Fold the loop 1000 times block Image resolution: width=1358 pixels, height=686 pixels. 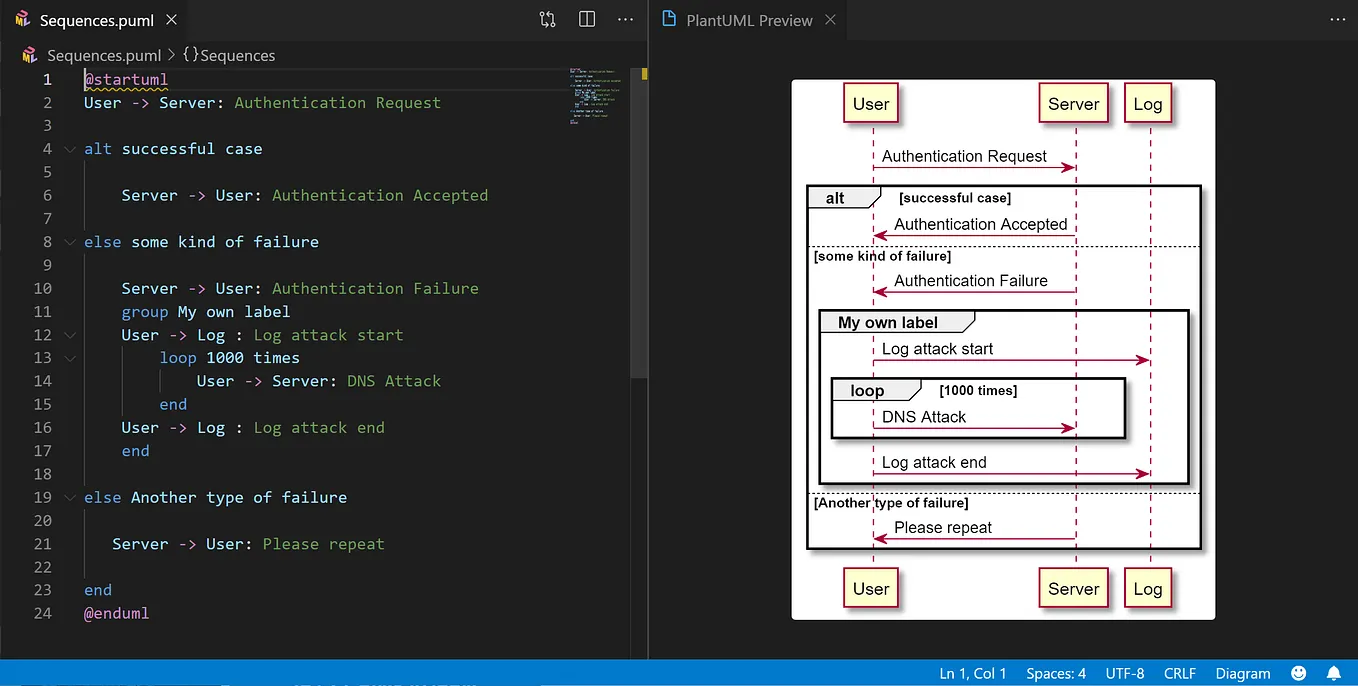tap(68, 357)
